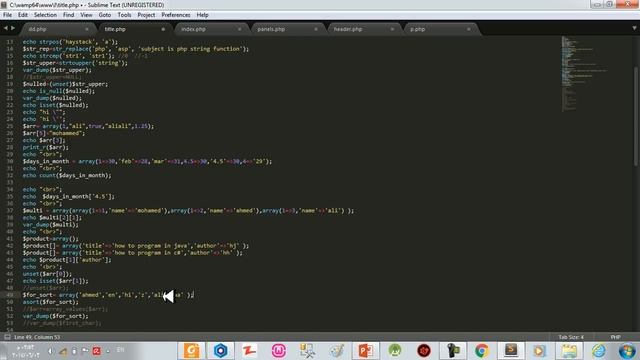The image size is (640, 360).
Task: Toggle side bar icon in status bar
Action: (x=7, y=337)
